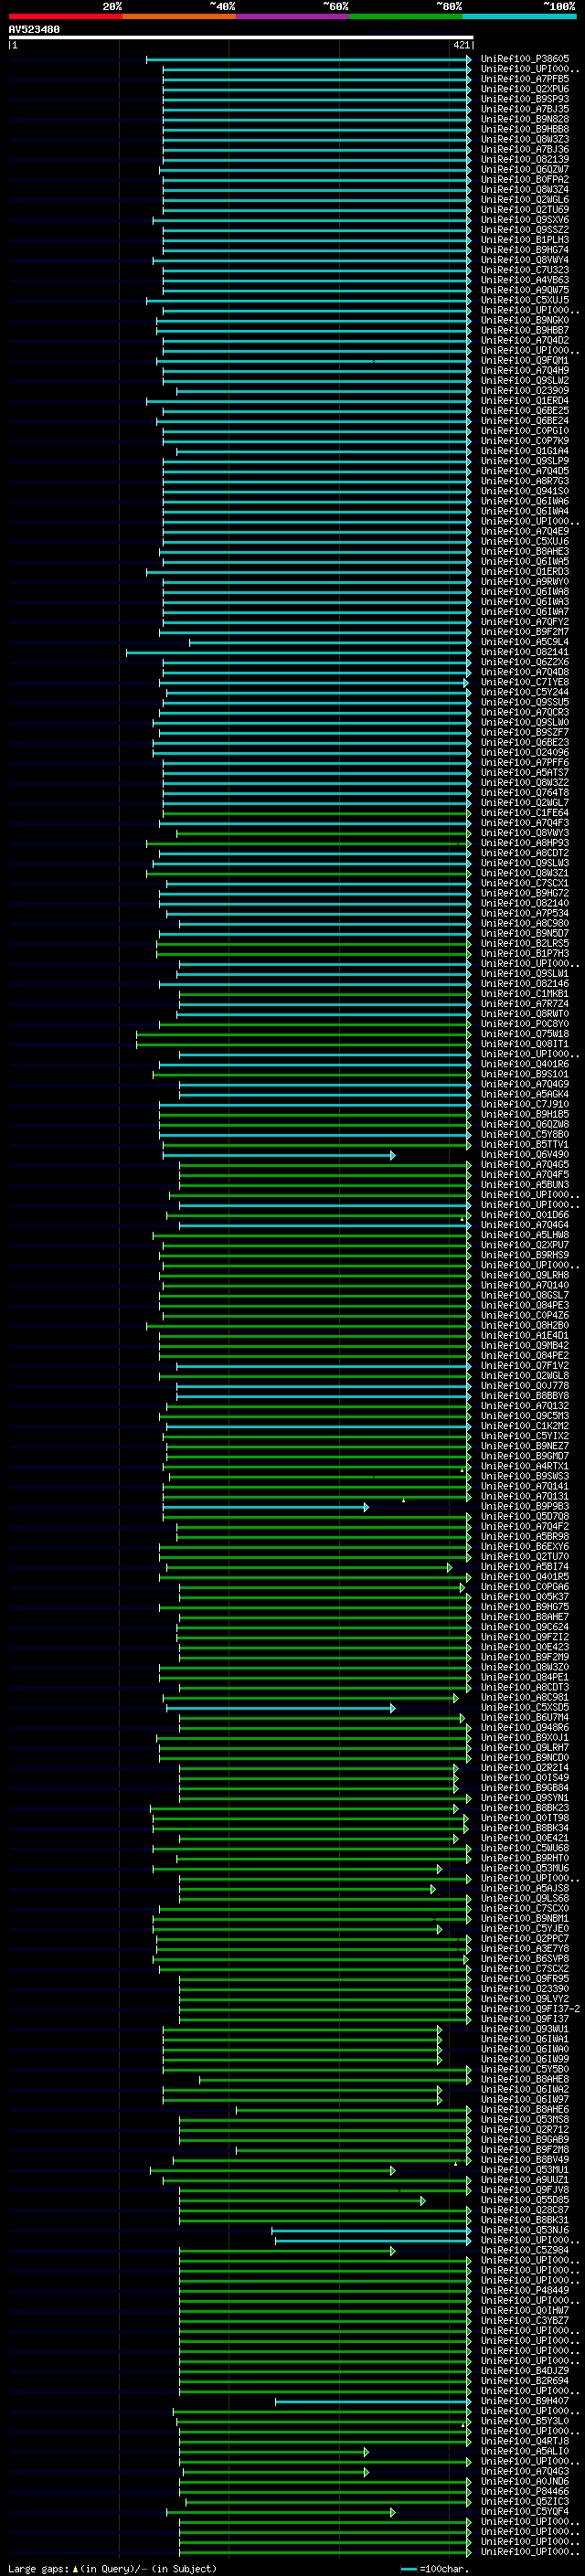585x2576 pixels.
Task: Click the cyan ~100% identity legend segment
Action: (519, 17)
